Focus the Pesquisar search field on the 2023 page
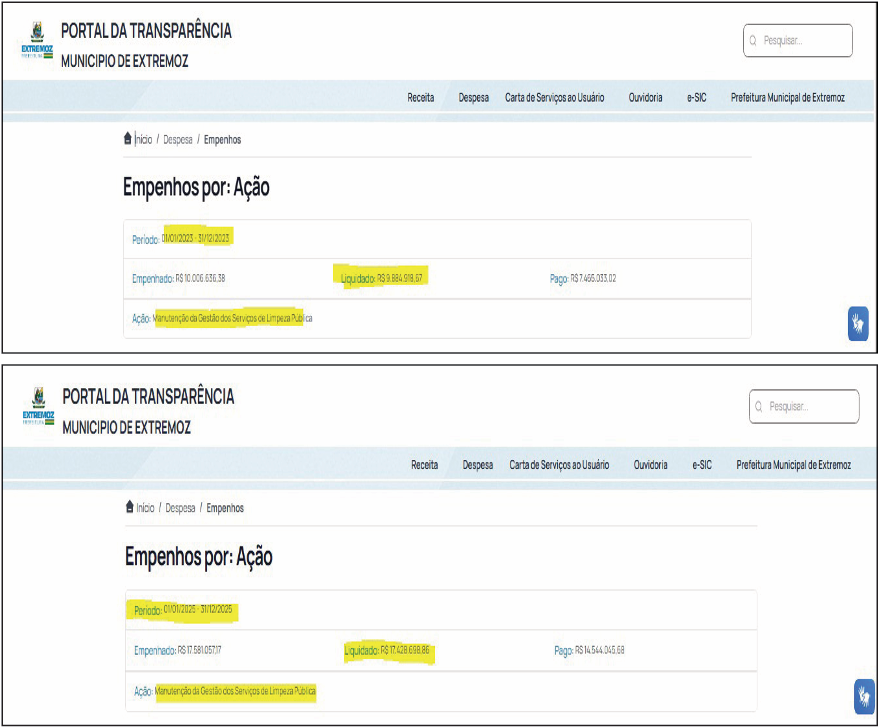879x728 pixels. tap(803, 41)
